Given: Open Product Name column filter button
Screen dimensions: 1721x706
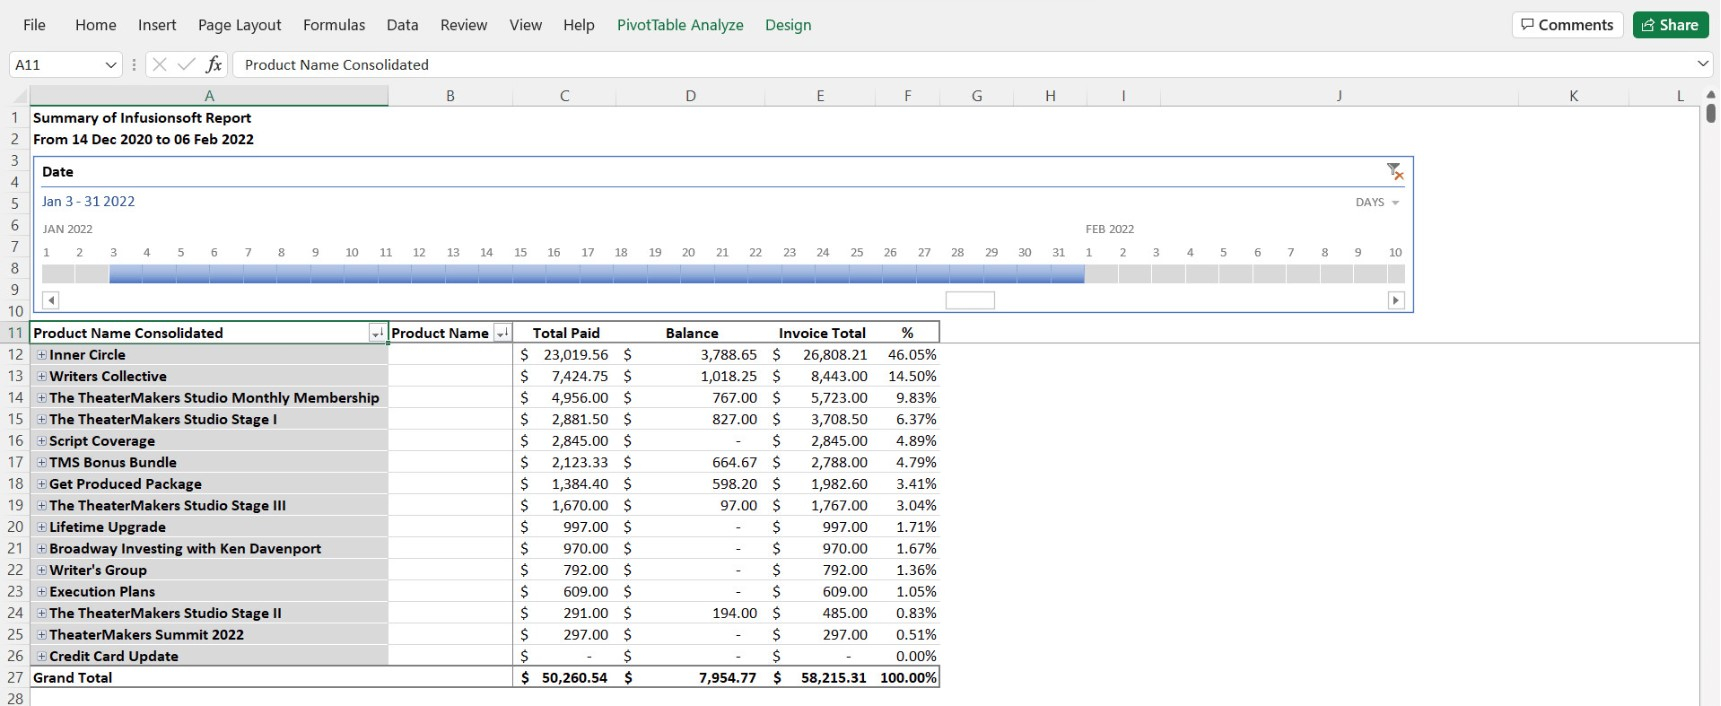Looking at the screenshot, I should [502, 333].
